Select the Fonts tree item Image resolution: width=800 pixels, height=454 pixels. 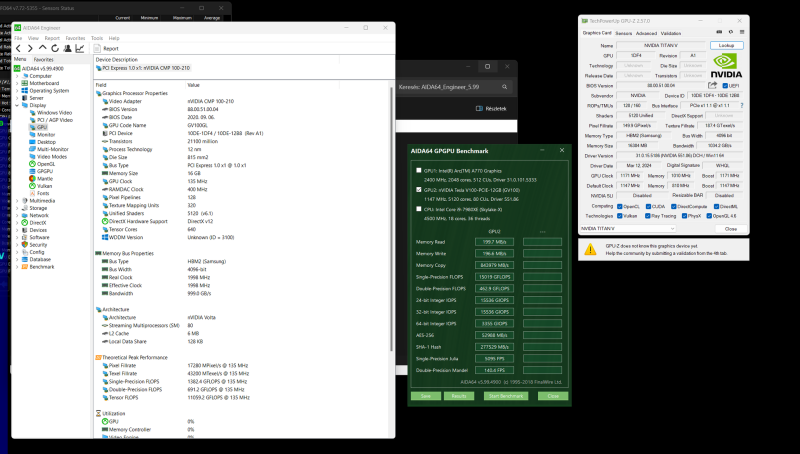[x=43, y=193]
